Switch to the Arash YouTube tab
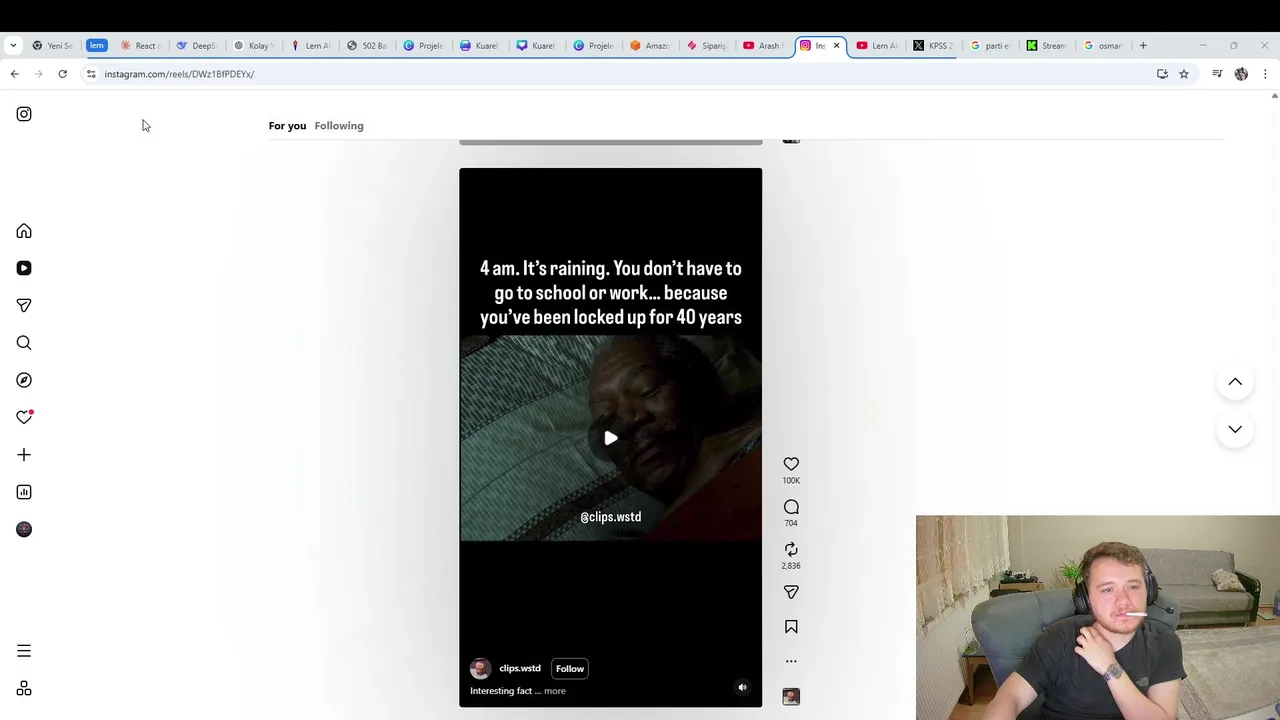This screenshot has width=1280, height=720. (764, 45)
